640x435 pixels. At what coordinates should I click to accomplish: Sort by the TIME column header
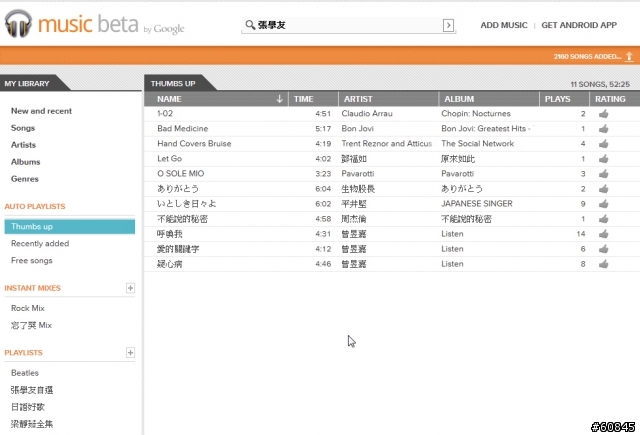click(313, 99)
